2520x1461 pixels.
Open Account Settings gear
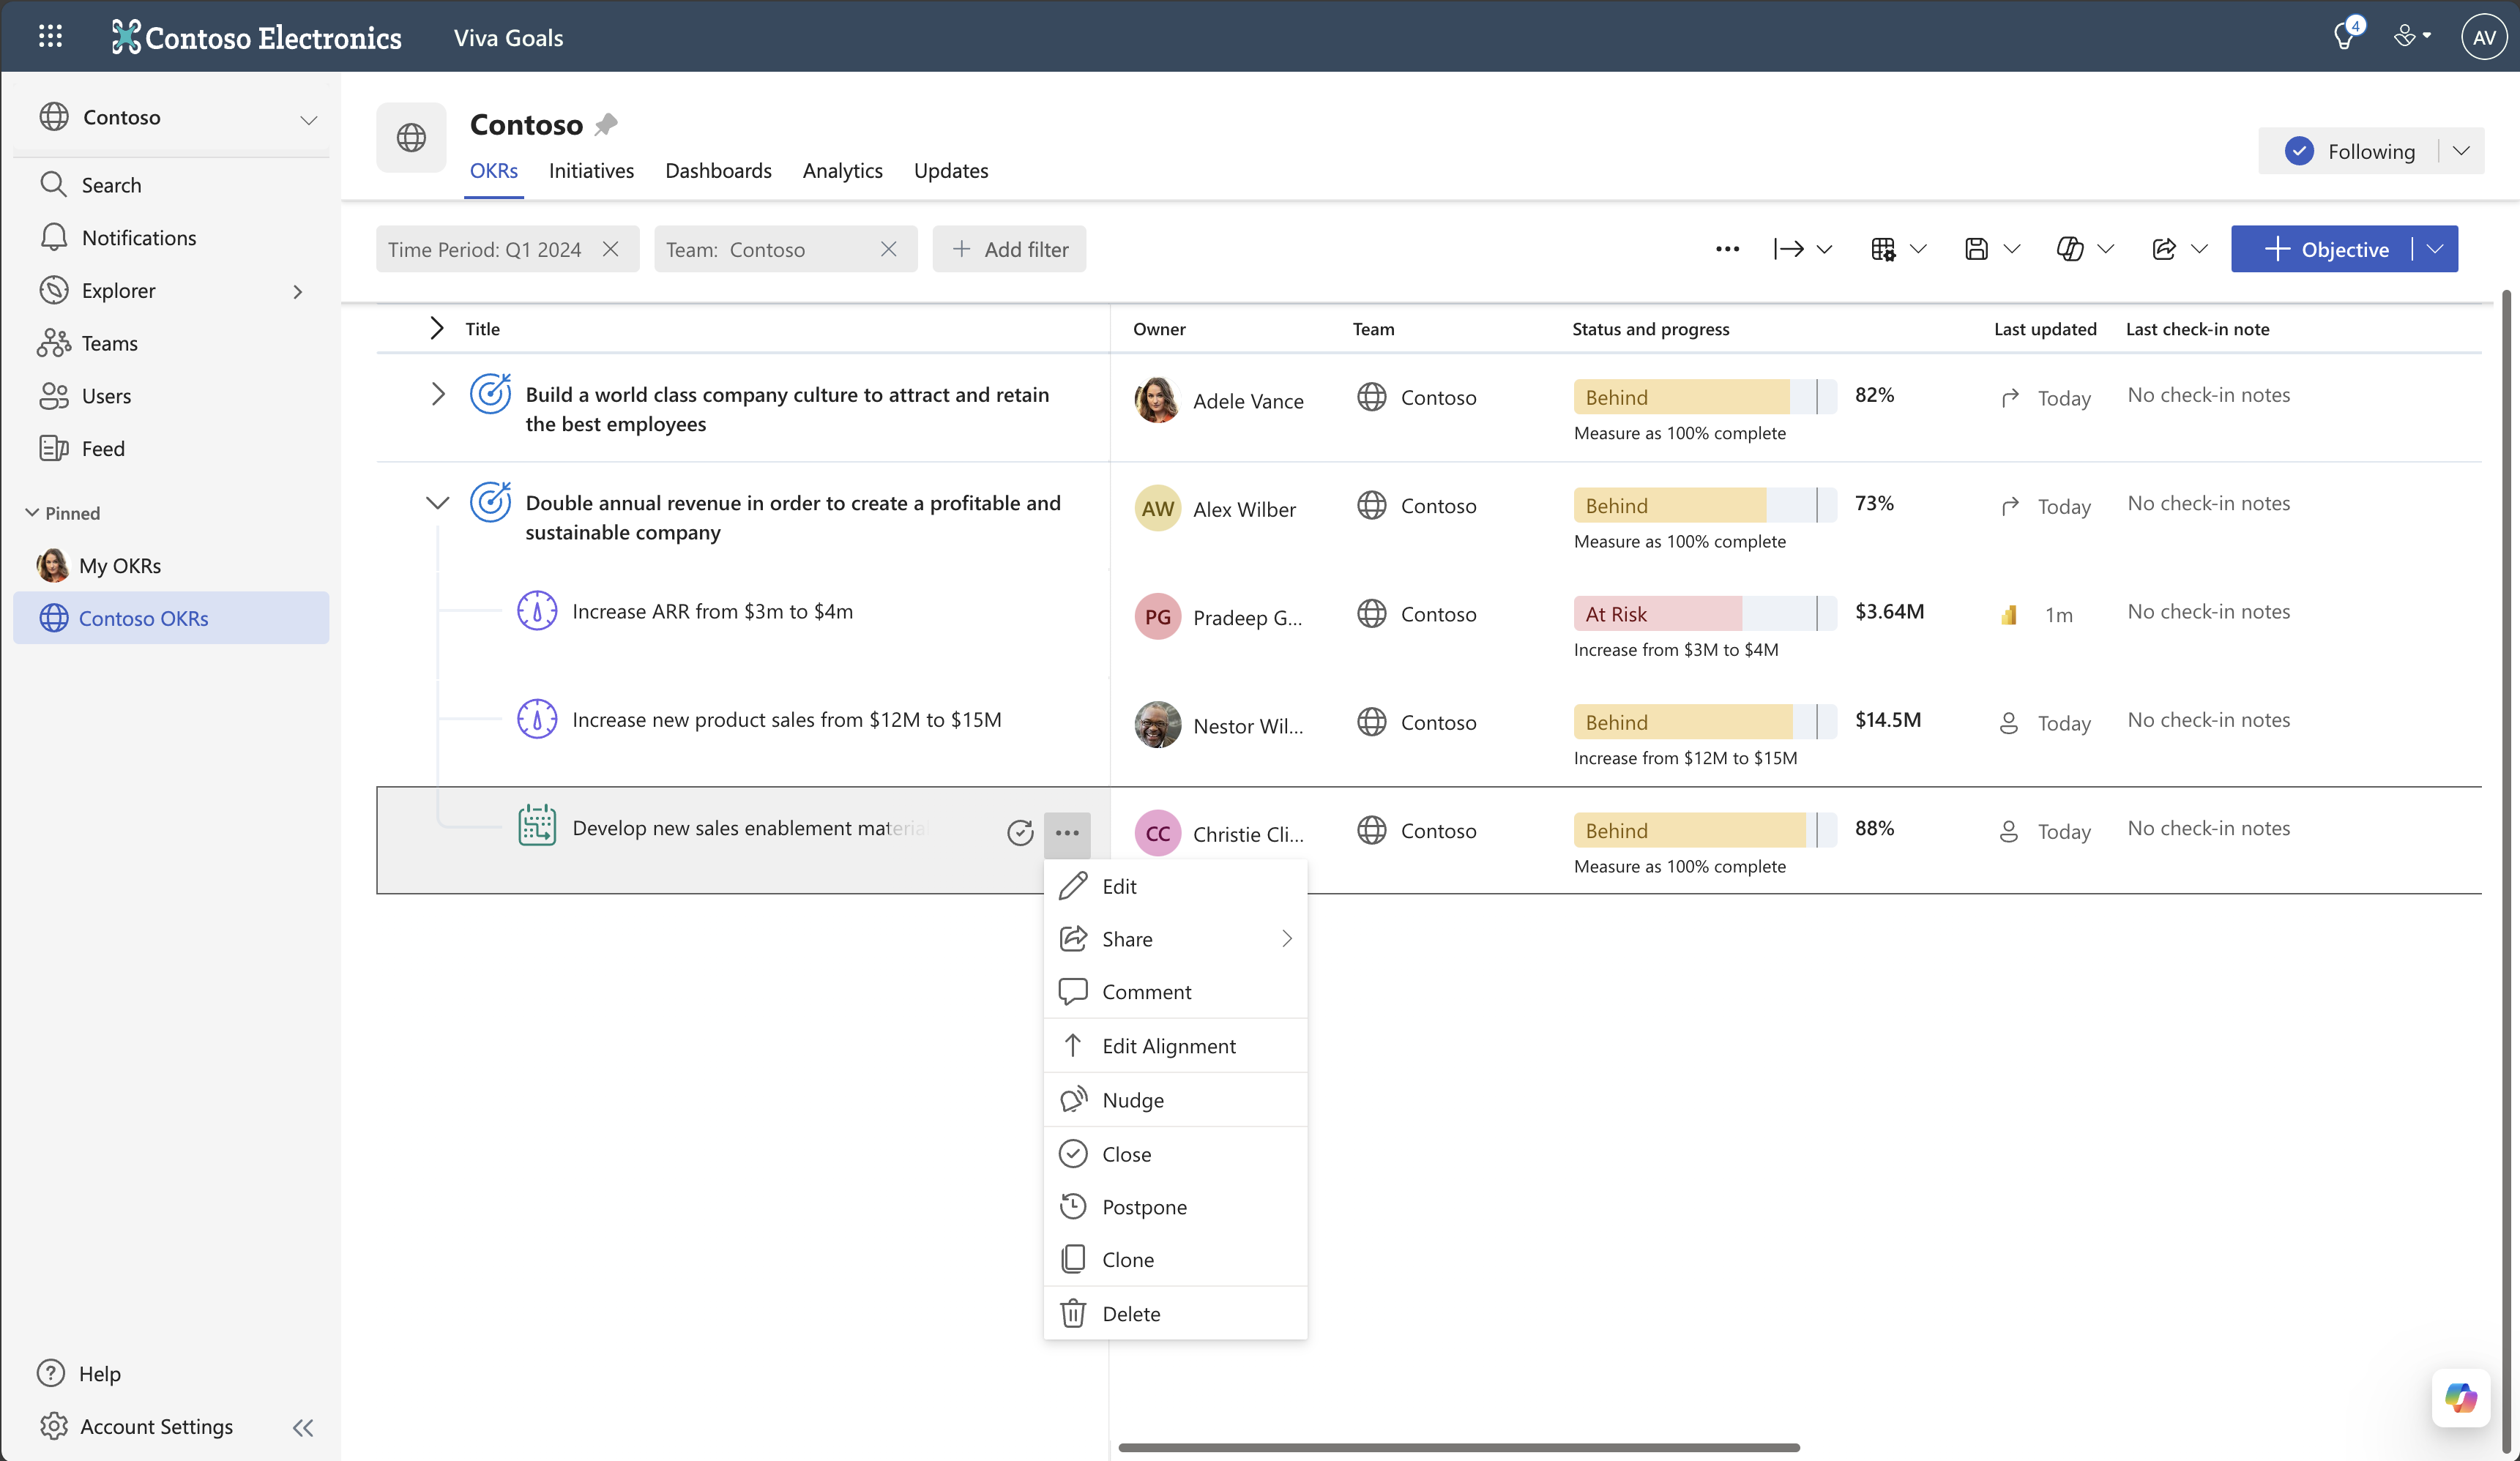[54, 1426]
